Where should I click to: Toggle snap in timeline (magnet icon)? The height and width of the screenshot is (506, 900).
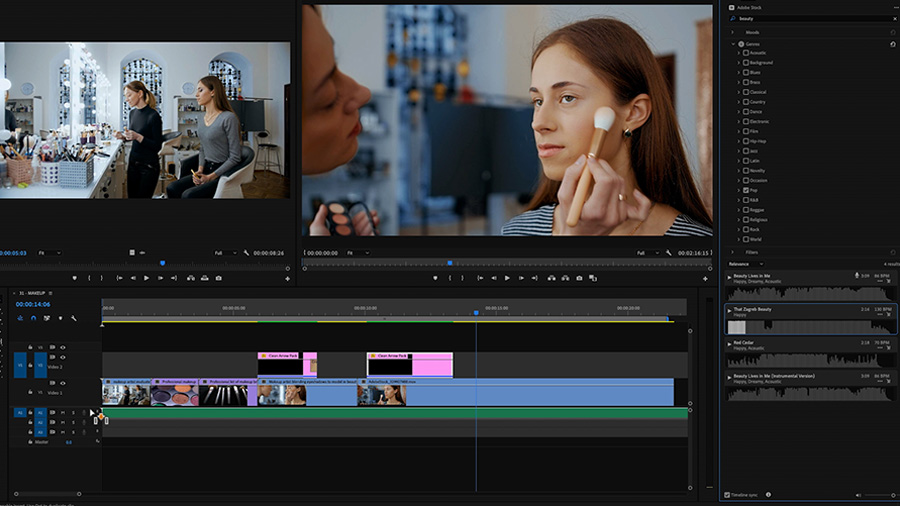coord(33,318)
